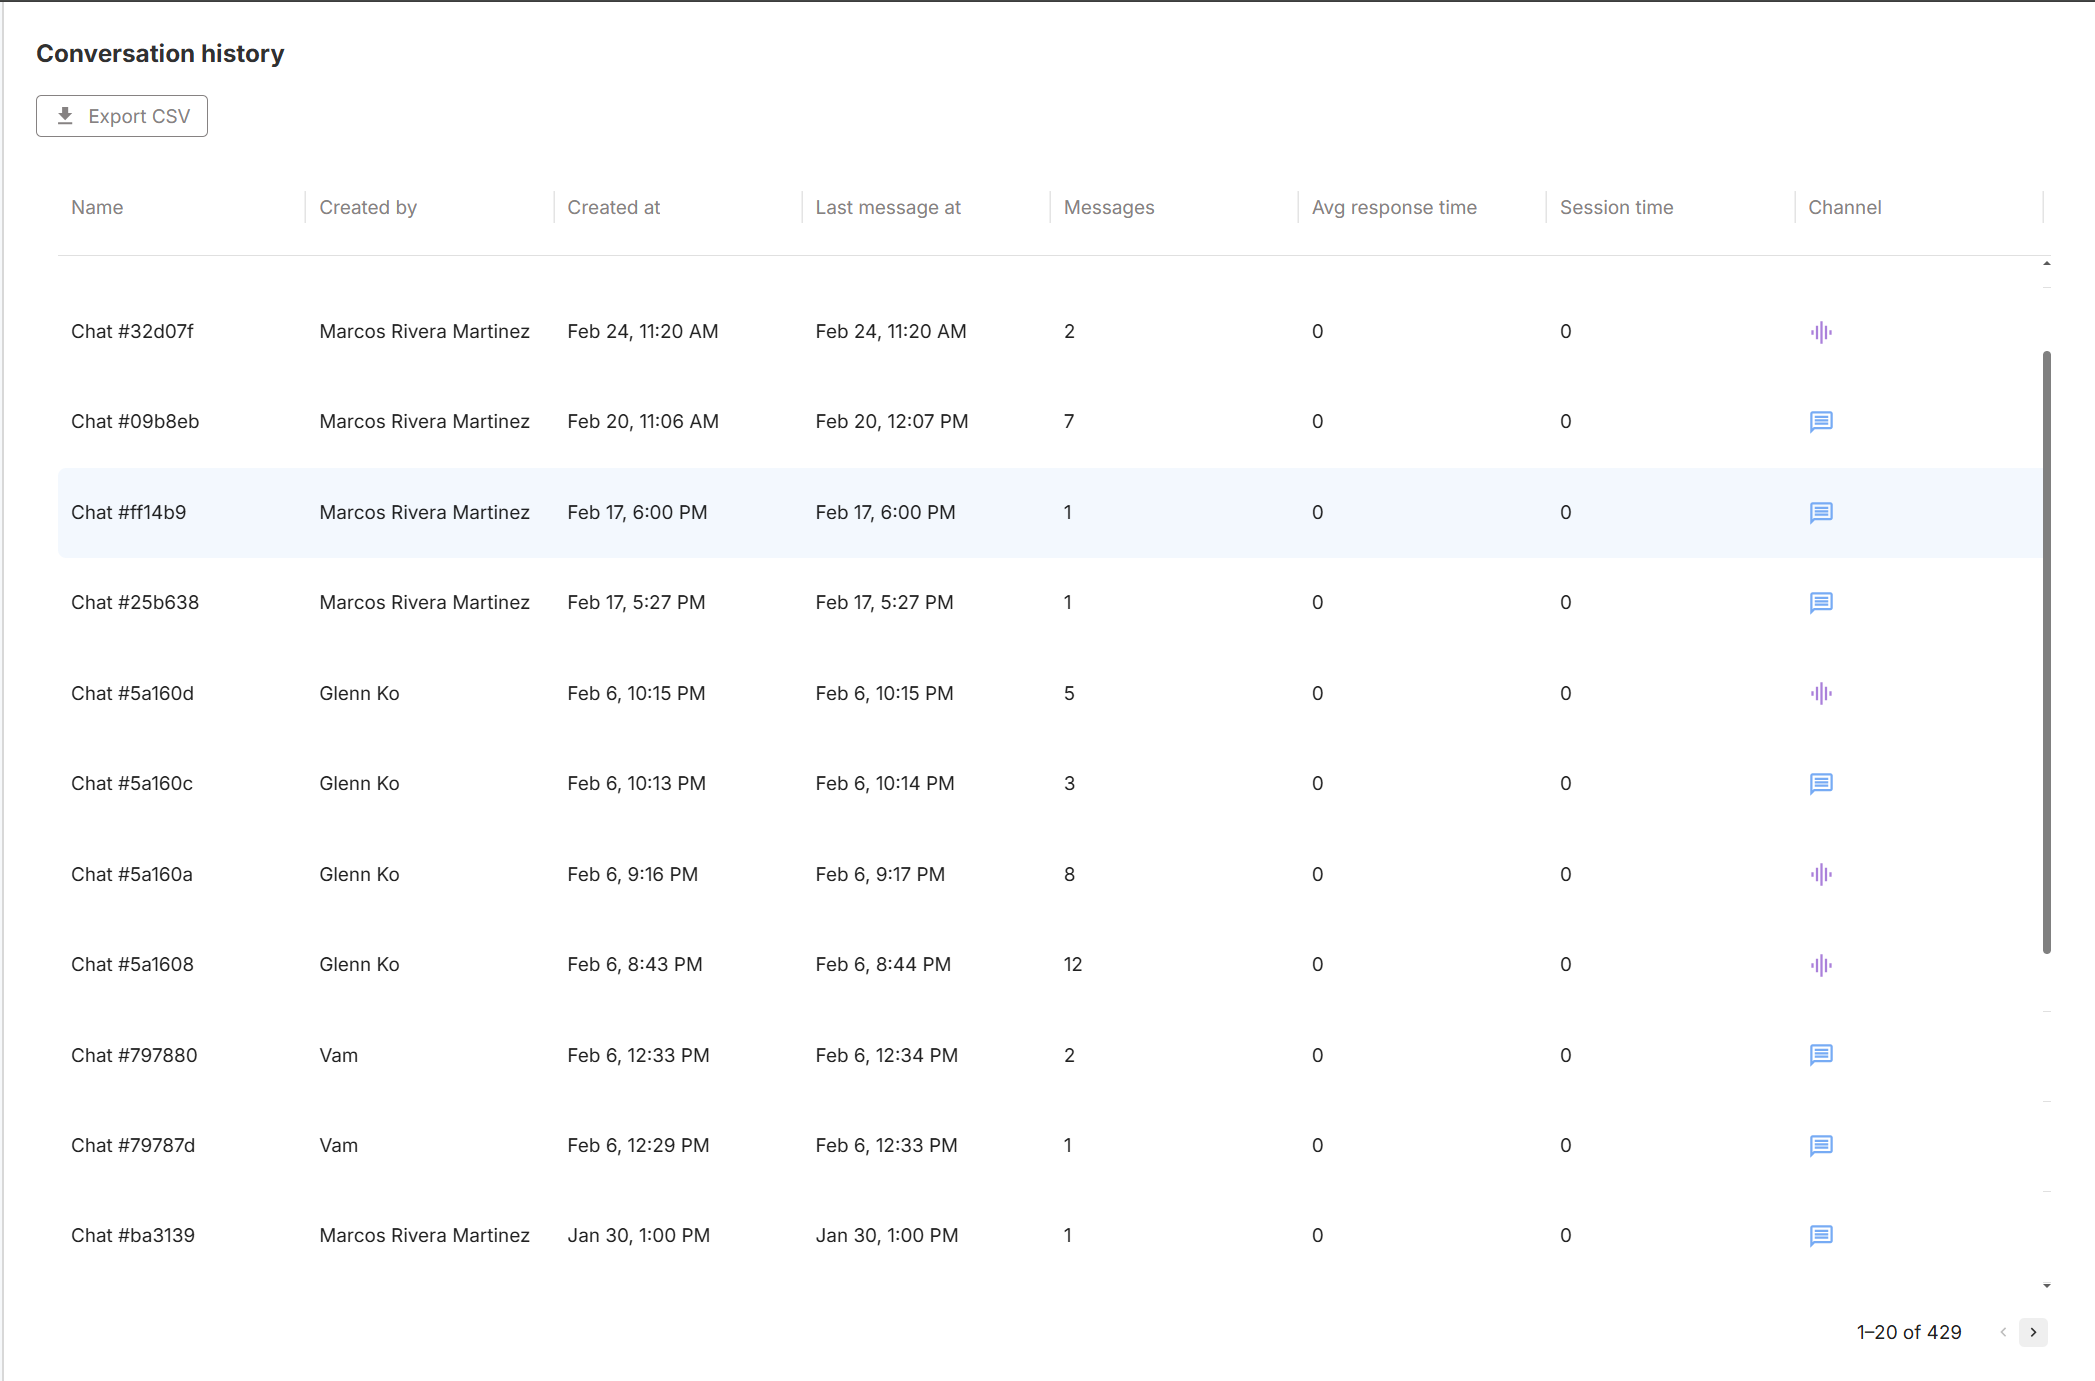Click message count 12 for Chat #5a1608
Viewport: 2095px width, 1381px height.
pyautogui.click(x=1073, y=964)
